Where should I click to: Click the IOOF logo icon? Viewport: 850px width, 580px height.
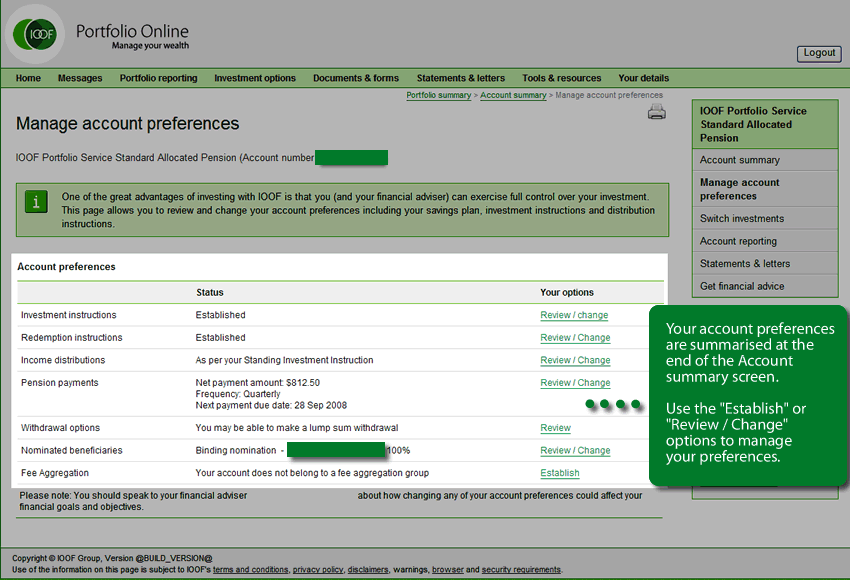[35, 34]
